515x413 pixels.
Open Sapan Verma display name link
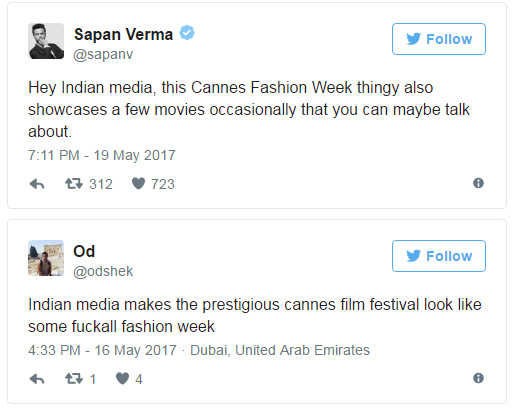click(123, 34)
